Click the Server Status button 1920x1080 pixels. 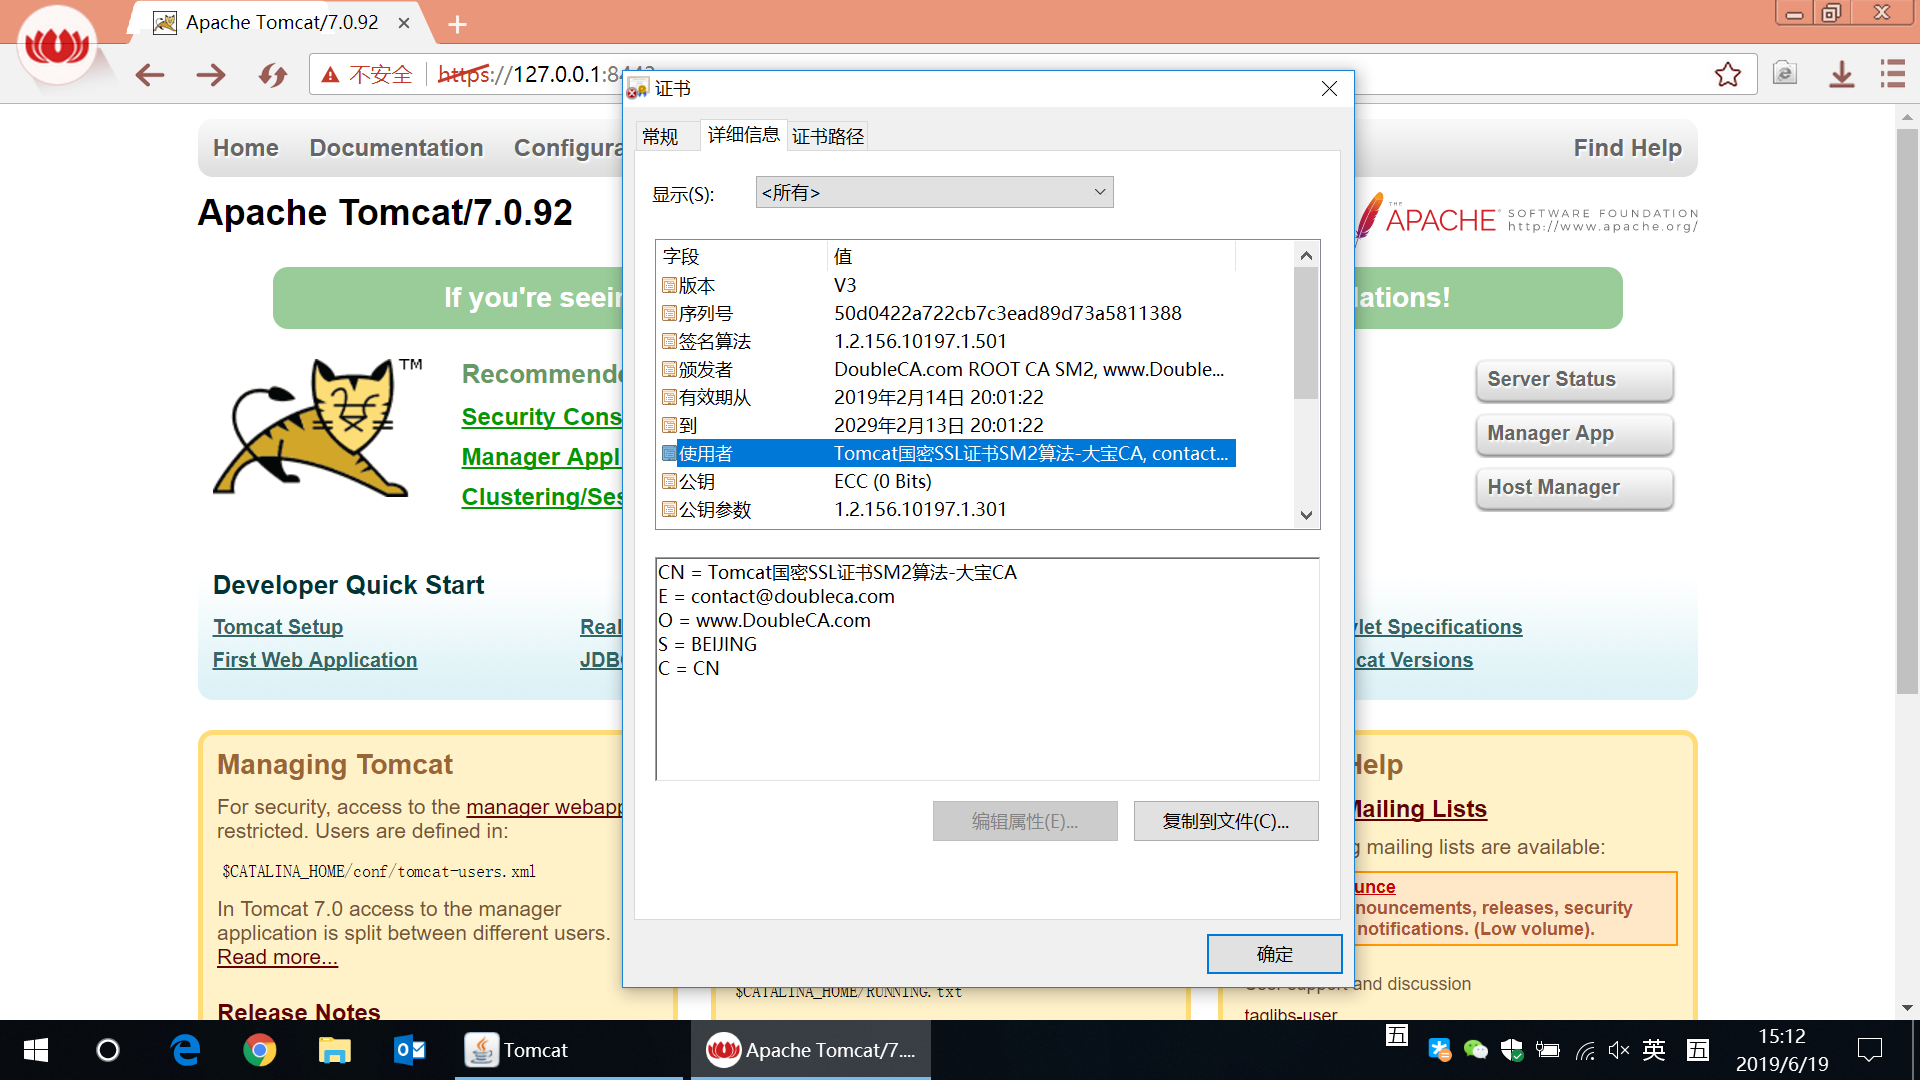(1573, 380)
